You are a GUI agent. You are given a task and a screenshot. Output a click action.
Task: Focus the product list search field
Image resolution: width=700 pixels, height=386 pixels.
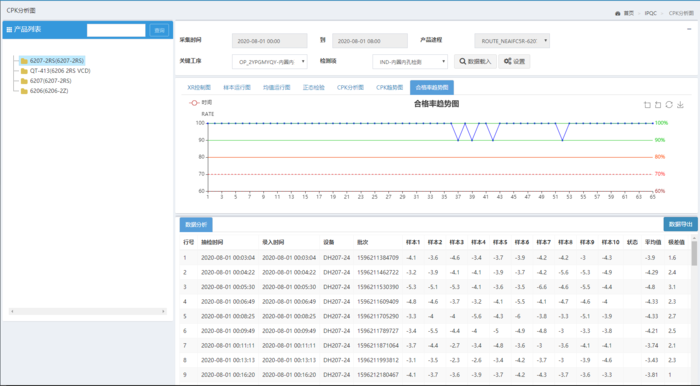coord(116,30)
